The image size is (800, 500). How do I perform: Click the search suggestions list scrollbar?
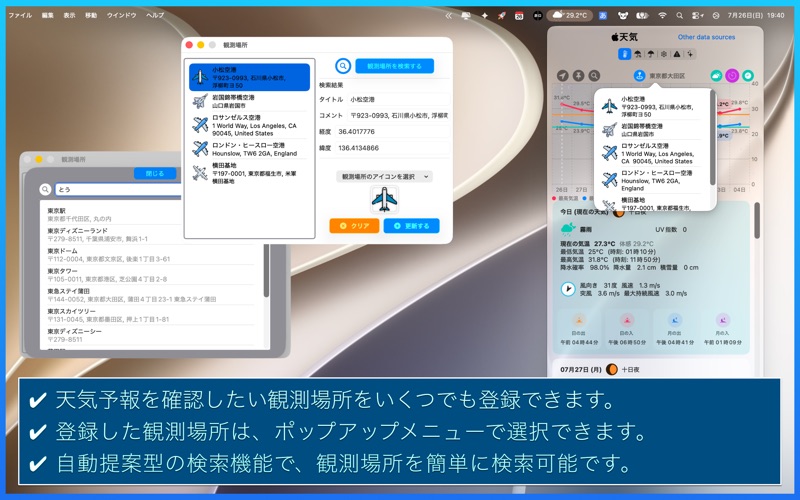tap(266, 270)
